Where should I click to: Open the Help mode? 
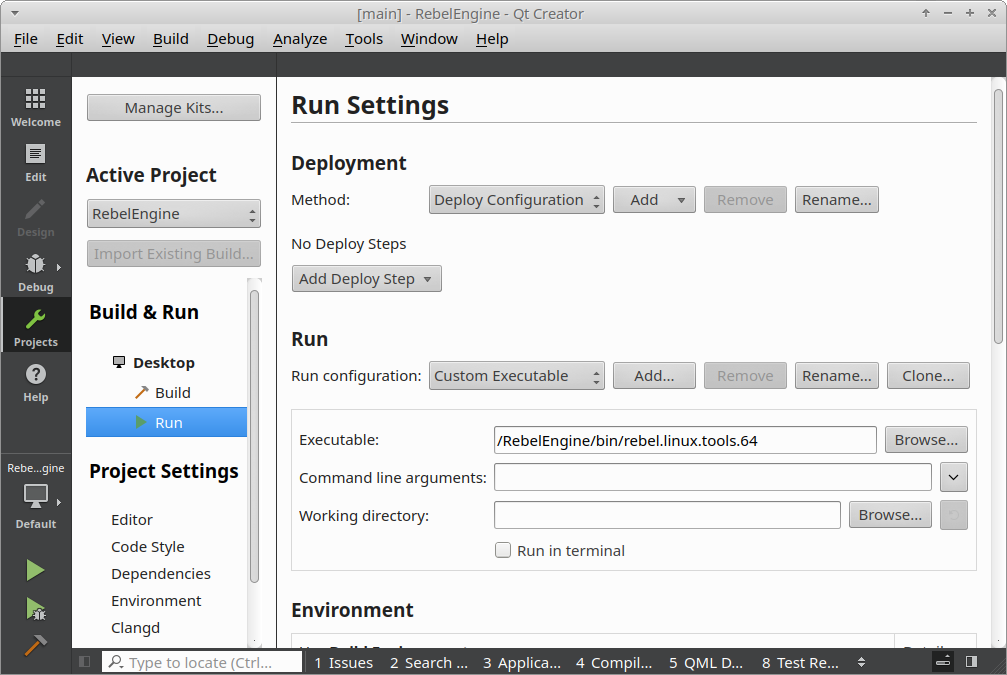point(35,383)
